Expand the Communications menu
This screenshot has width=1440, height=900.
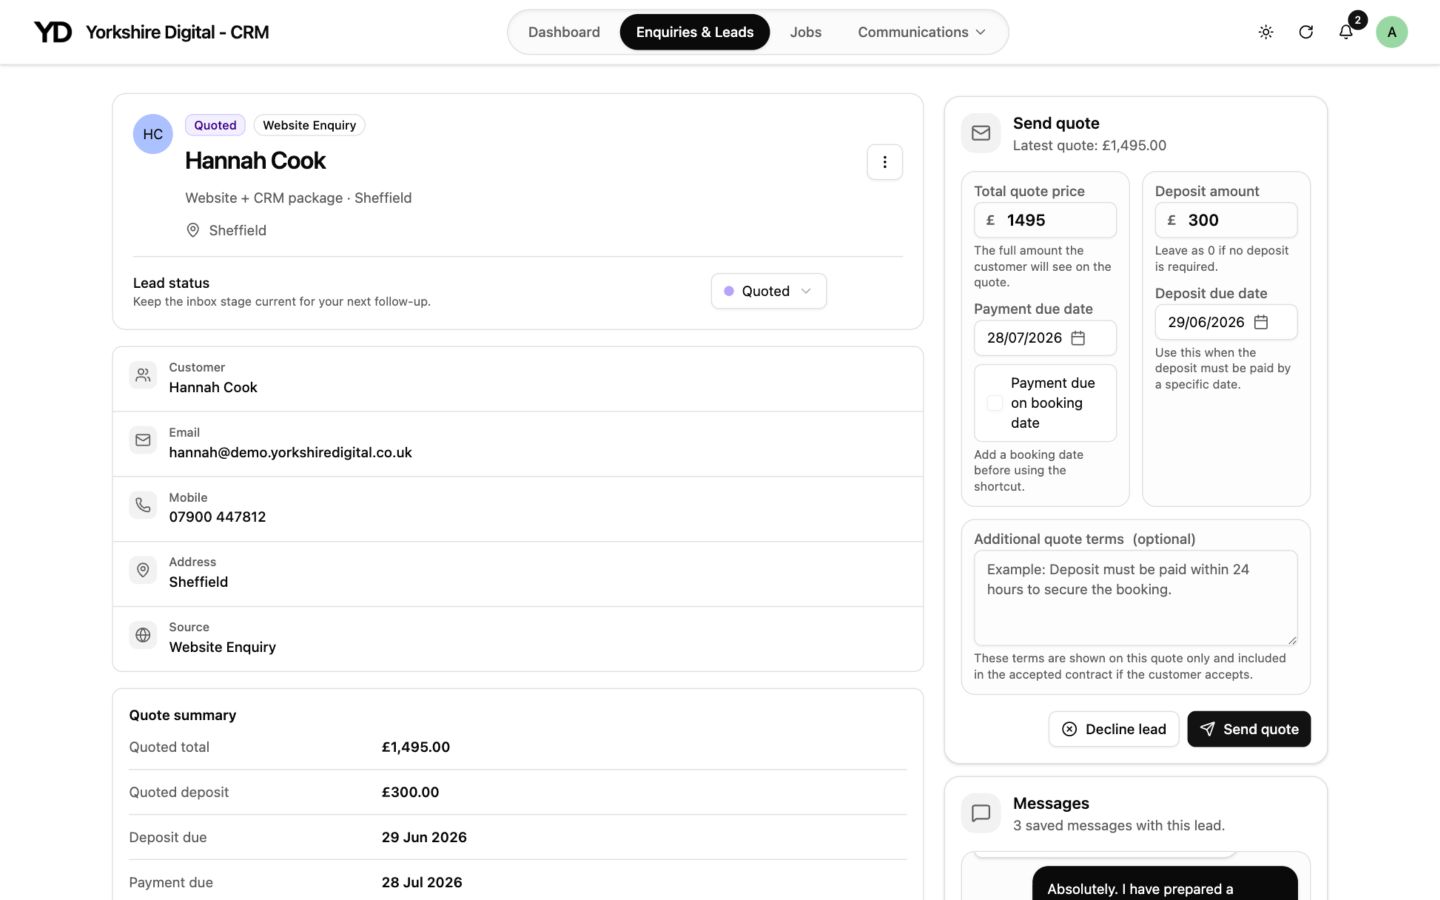click(922, 32)
